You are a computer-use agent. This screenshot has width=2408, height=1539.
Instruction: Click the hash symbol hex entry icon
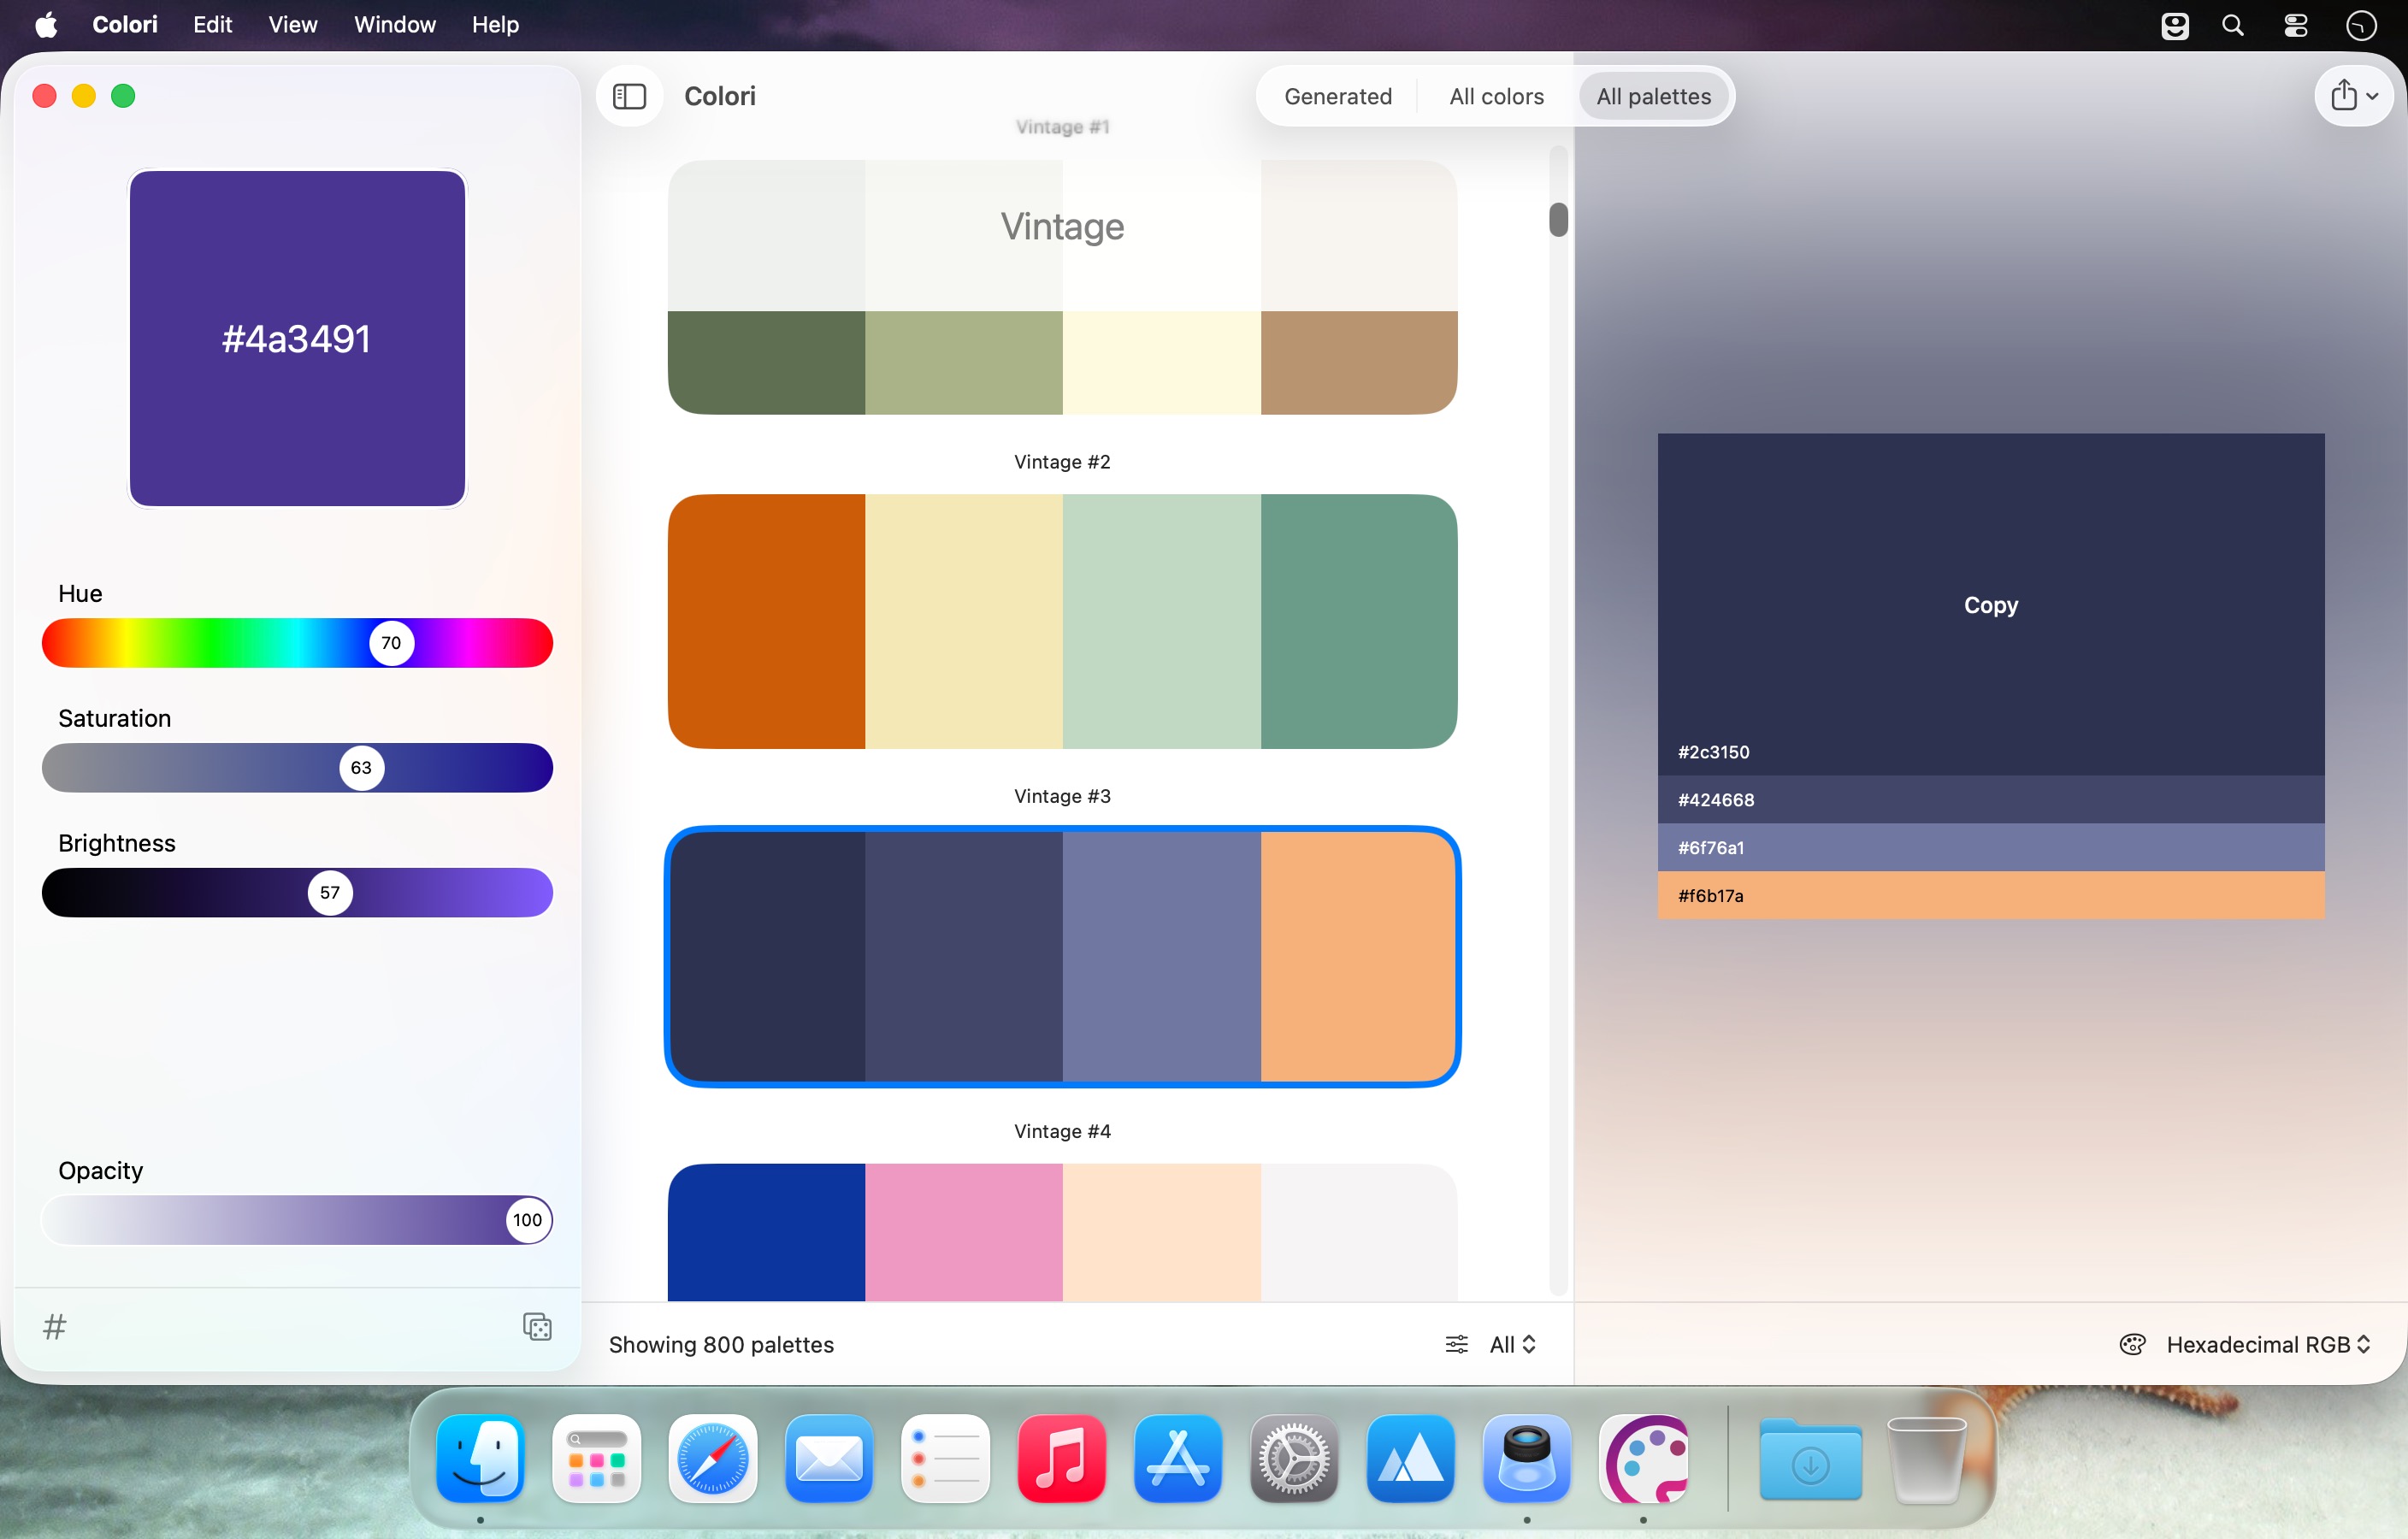(55, 1327)
